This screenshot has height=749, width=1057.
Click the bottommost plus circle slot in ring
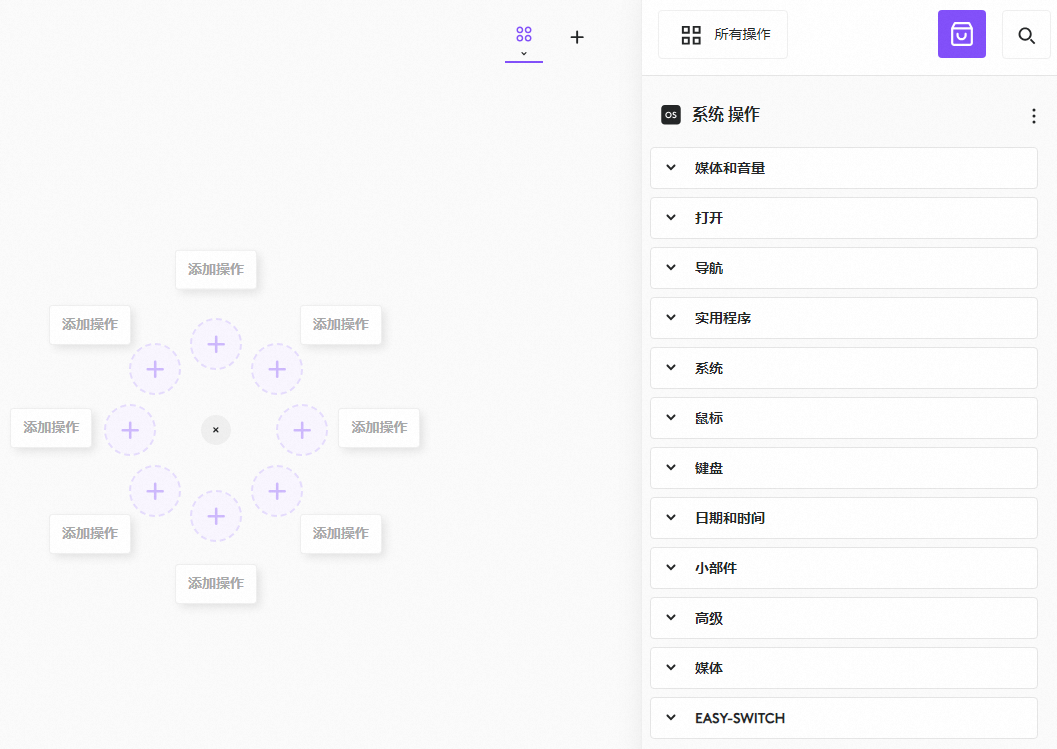tap(216, 516)
